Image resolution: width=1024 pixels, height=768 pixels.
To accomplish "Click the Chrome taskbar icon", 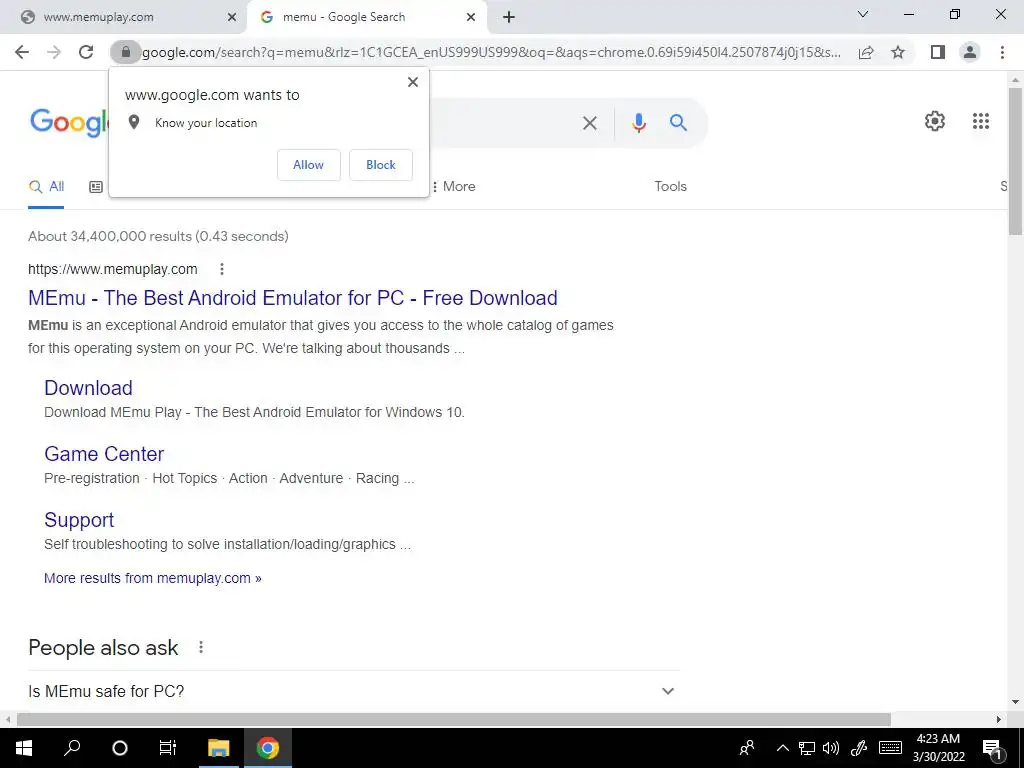I will [x=268, y=748].
